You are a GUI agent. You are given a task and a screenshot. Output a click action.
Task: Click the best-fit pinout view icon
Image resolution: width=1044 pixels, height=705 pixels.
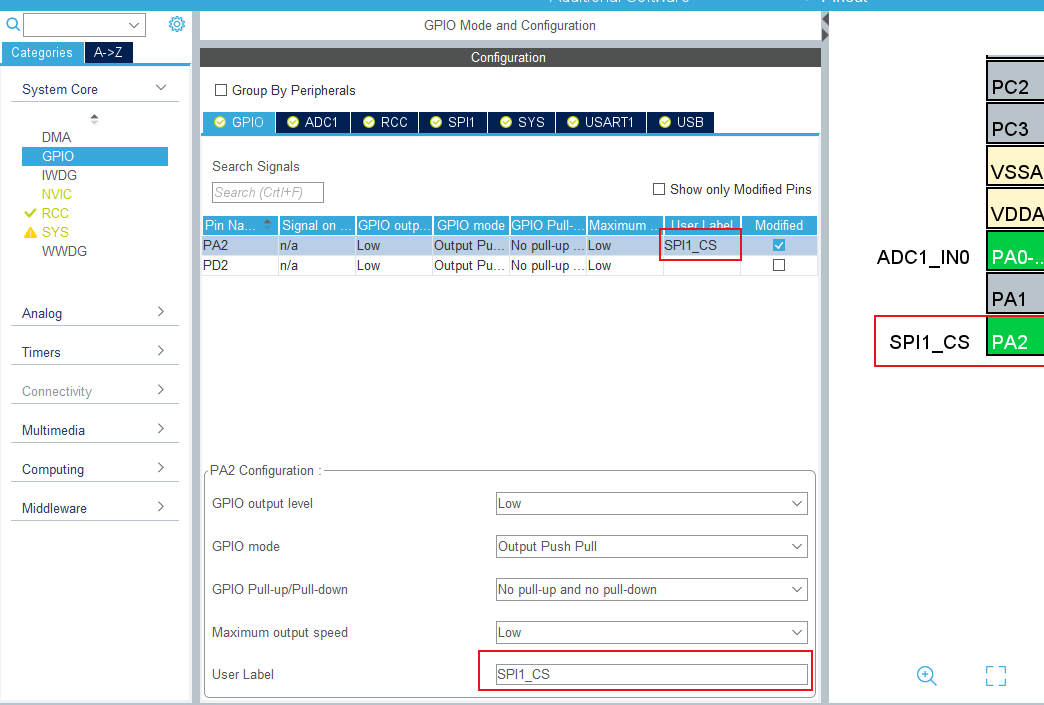coord(995,676)
